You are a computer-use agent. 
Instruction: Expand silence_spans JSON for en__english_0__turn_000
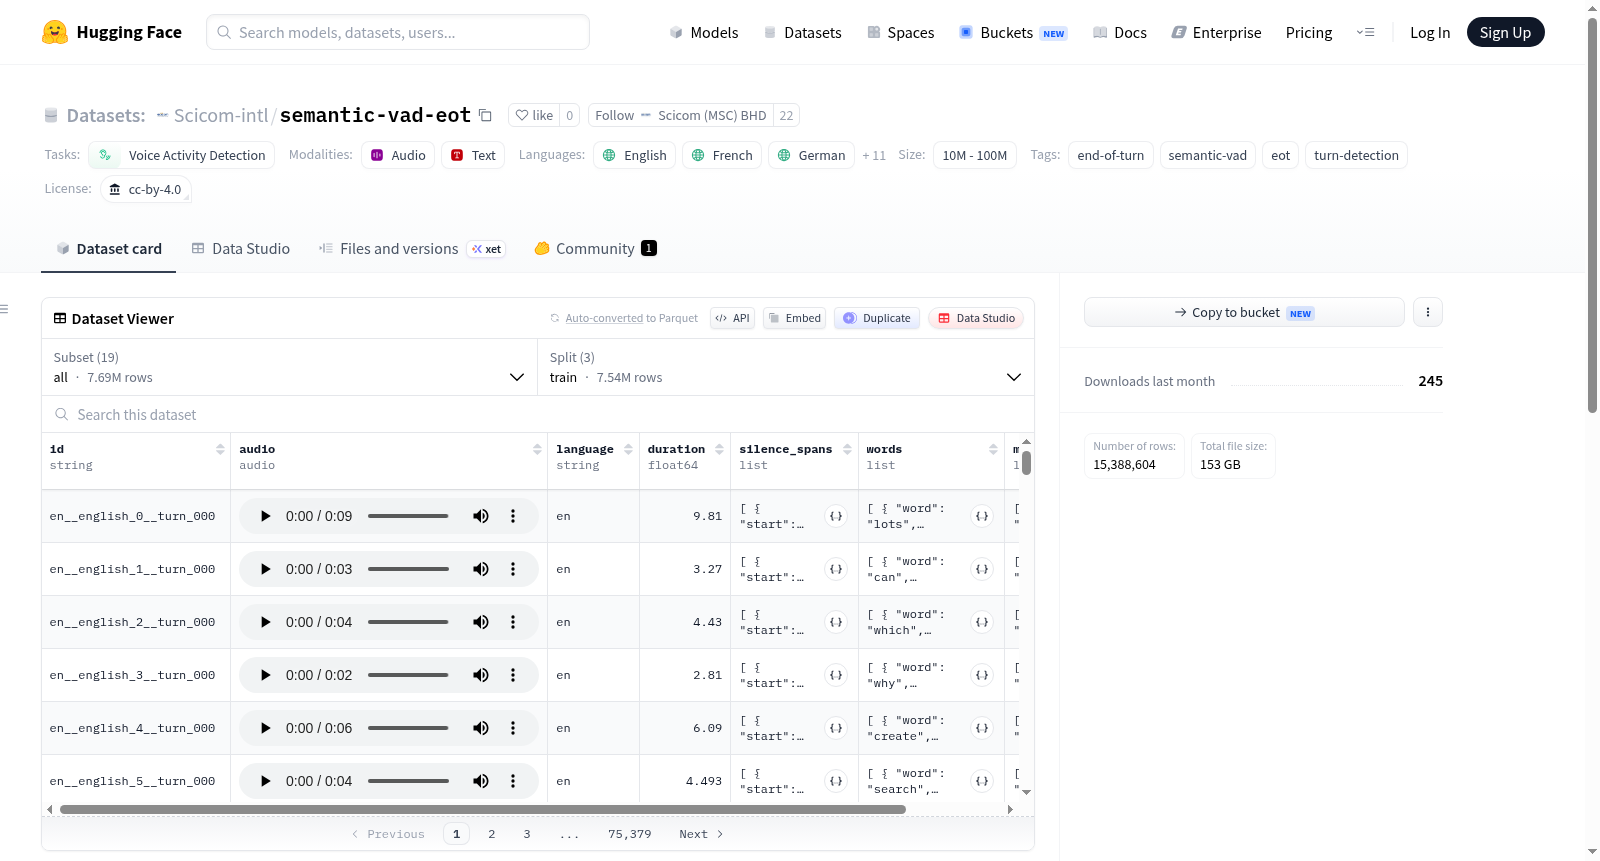[836, 516]
